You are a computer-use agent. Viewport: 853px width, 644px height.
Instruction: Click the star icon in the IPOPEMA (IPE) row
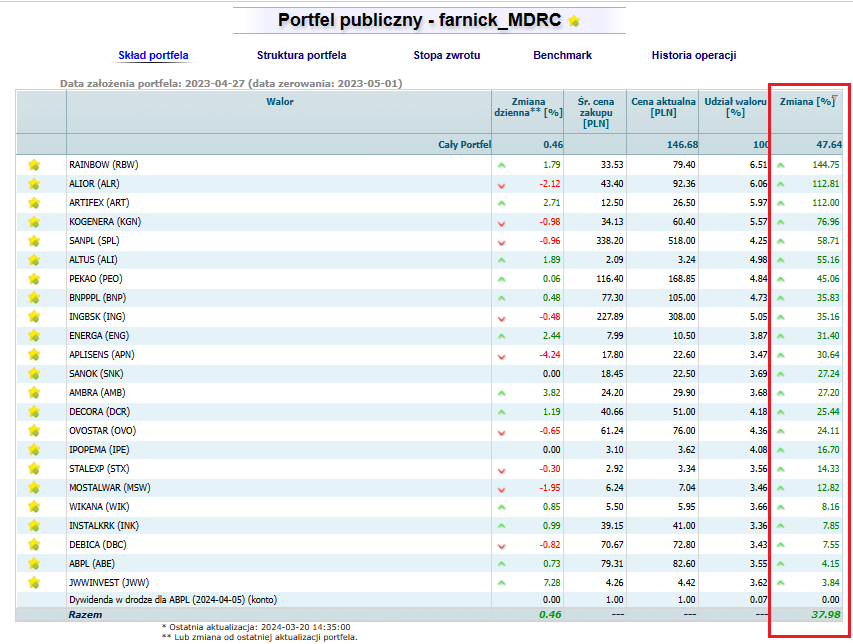point(34,450)
